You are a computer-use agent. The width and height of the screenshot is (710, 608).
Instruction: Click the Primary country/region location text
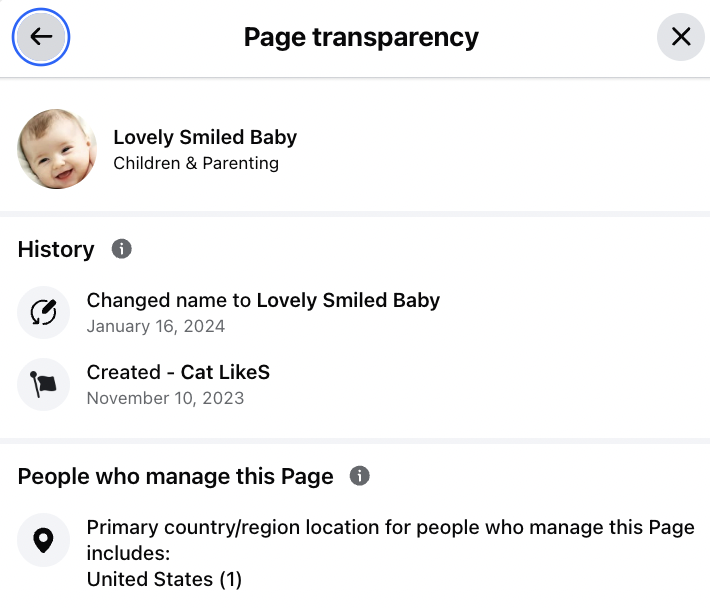click(390, 527)
